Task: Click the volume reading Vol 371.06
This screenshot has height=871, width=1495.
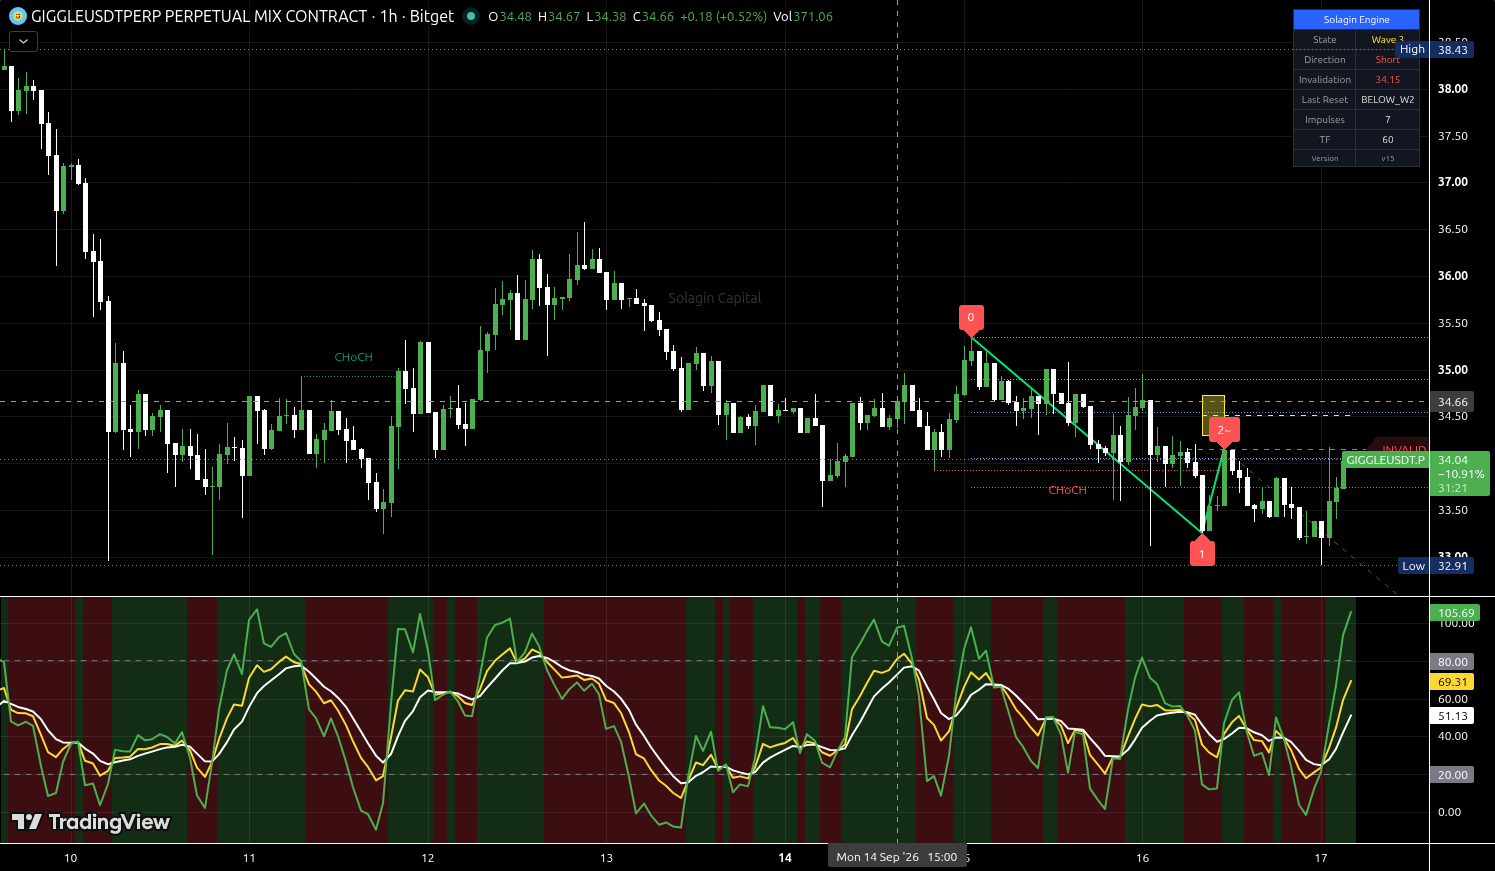Action: [x=803, y=17]
